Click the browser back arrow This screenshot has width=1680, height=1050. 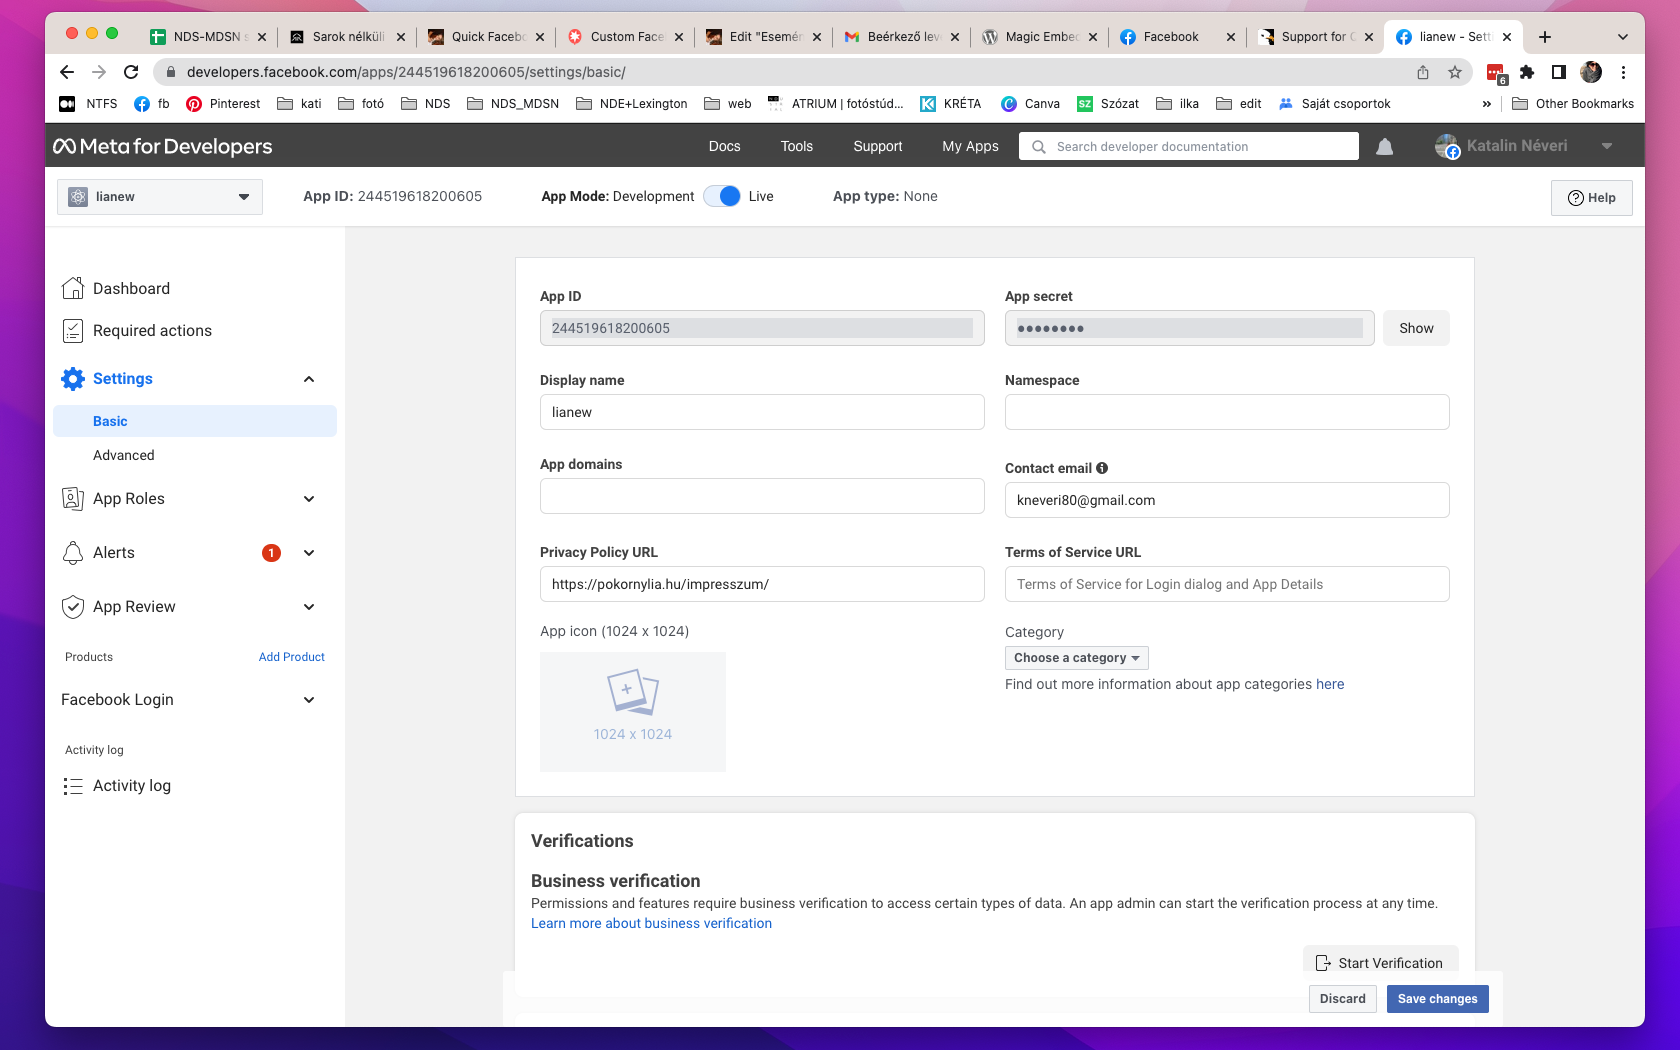pyautogui.click(x=67, y=72)
